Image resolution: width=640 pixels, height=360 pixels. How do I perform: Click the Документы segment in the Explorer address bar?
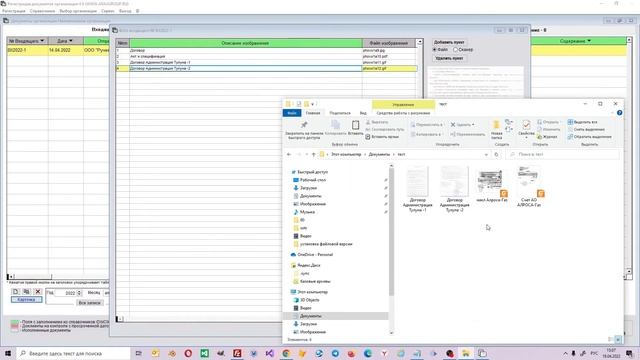[x=379, y=154]
